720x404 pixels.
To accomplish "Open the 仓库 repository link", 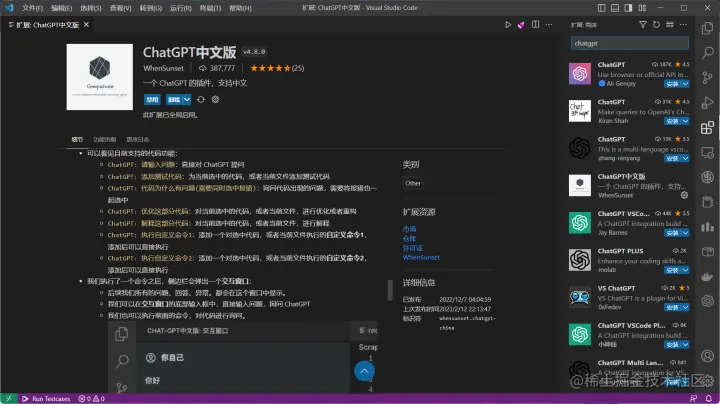I will (409, 238).
